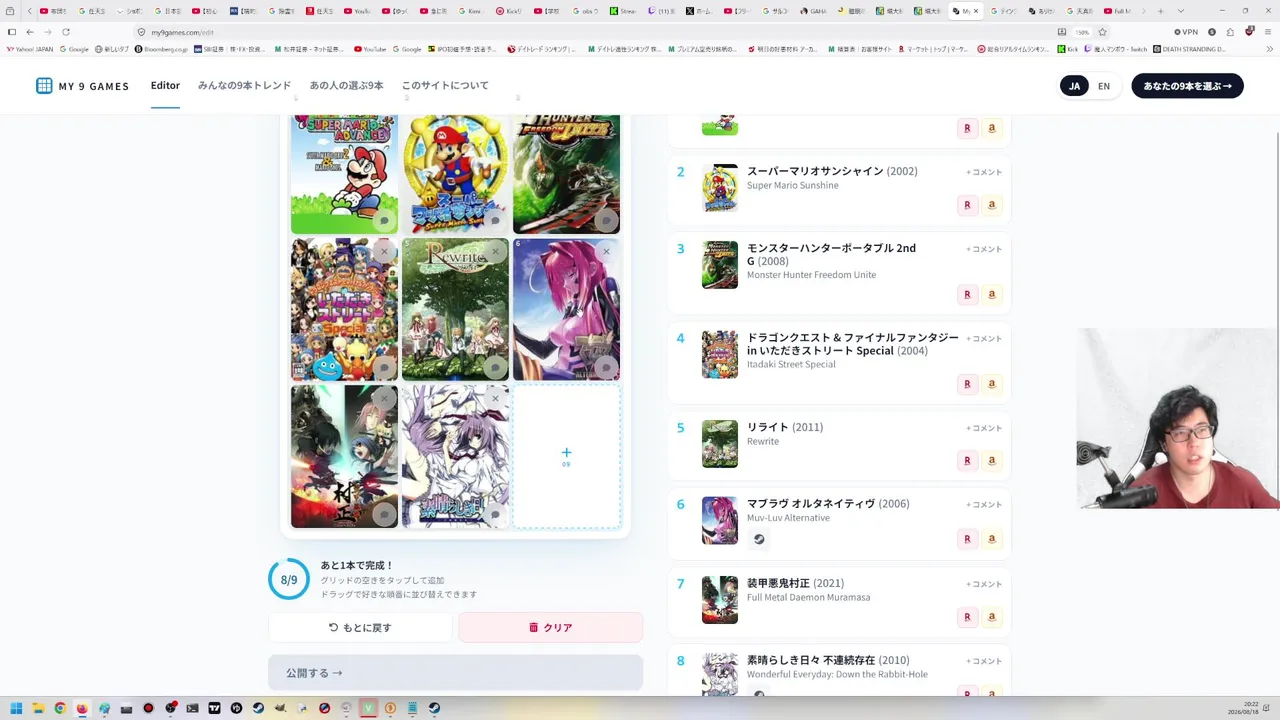The image size is (1280, 720).
Task: Click the 8/9 progress ring
Action: click(x=289, y=580)
